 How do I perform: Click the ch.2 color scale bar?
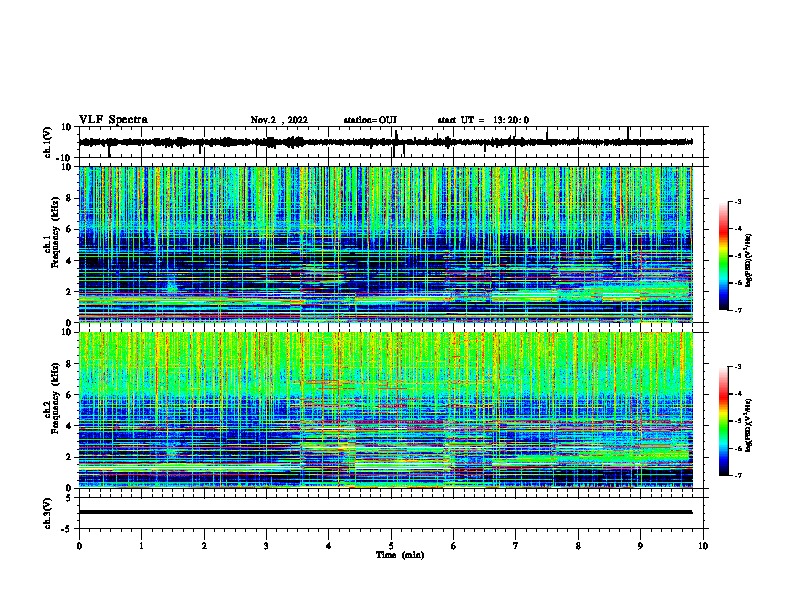coord(724,421)
